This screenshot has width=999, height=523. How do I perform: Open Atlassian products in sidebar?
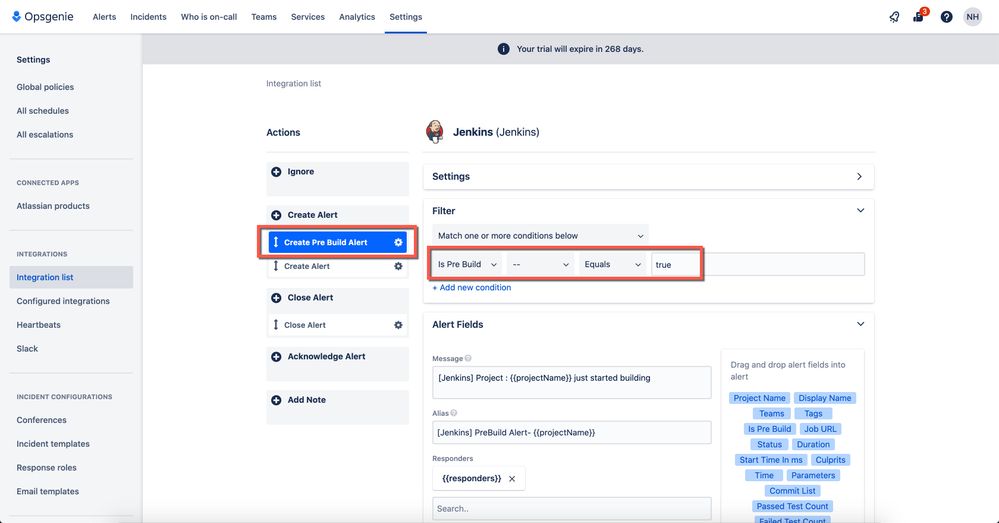[x=53, y=206]
